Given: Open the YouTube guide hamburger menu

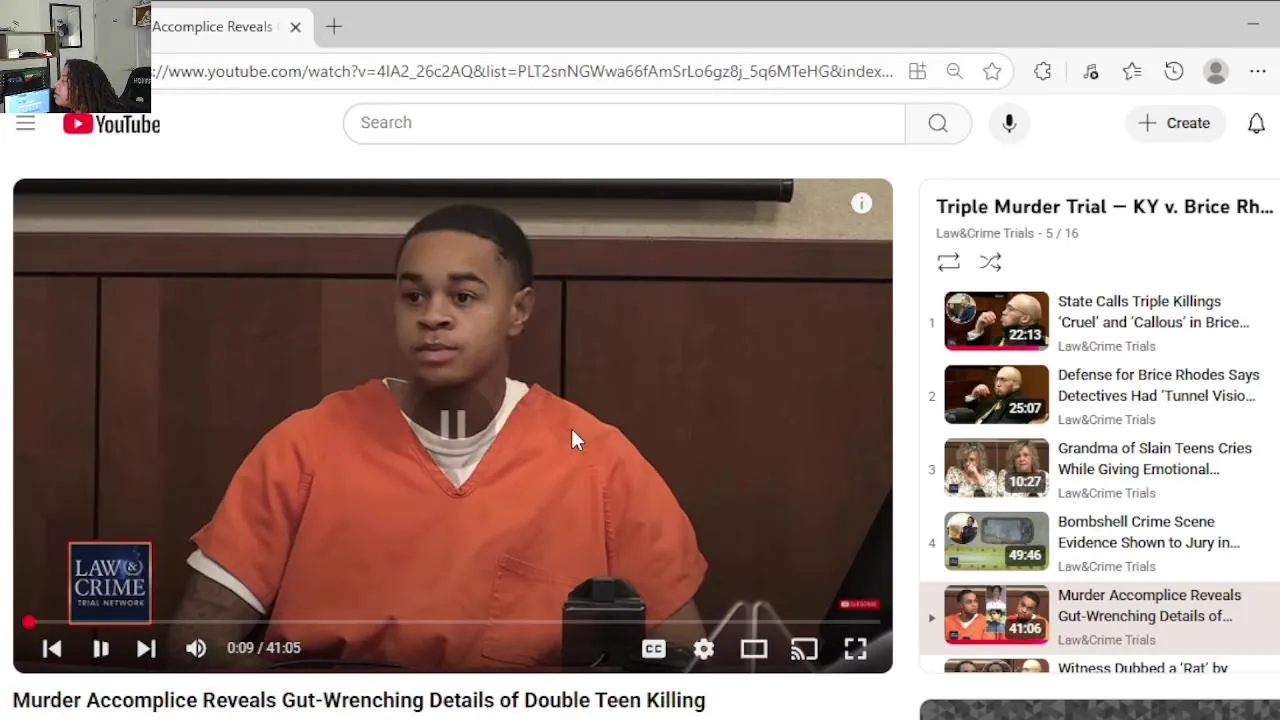Looking at the screenshot, I should tap(26, 123).
